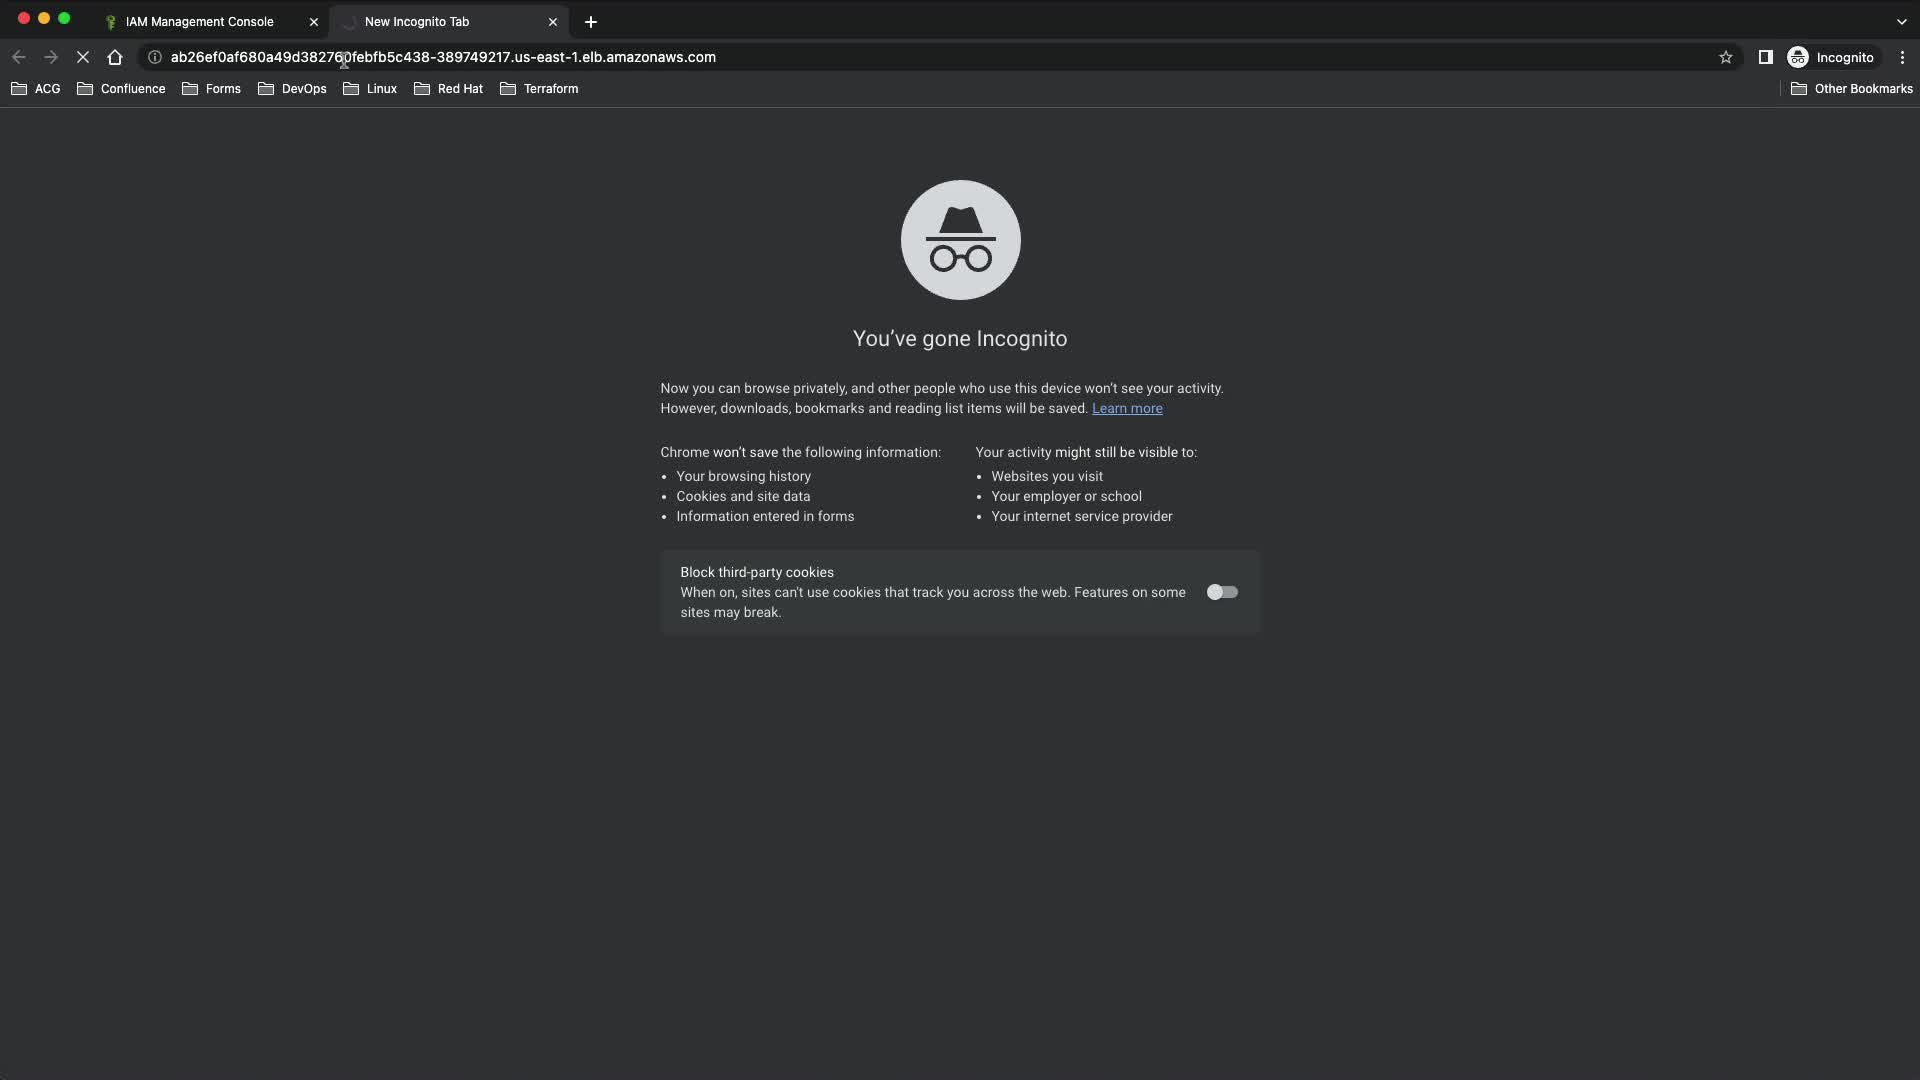The height and width of the screenshot is (1080, 1920).
Task: Bookmark this tab with the star icon
Action: 1725,57
